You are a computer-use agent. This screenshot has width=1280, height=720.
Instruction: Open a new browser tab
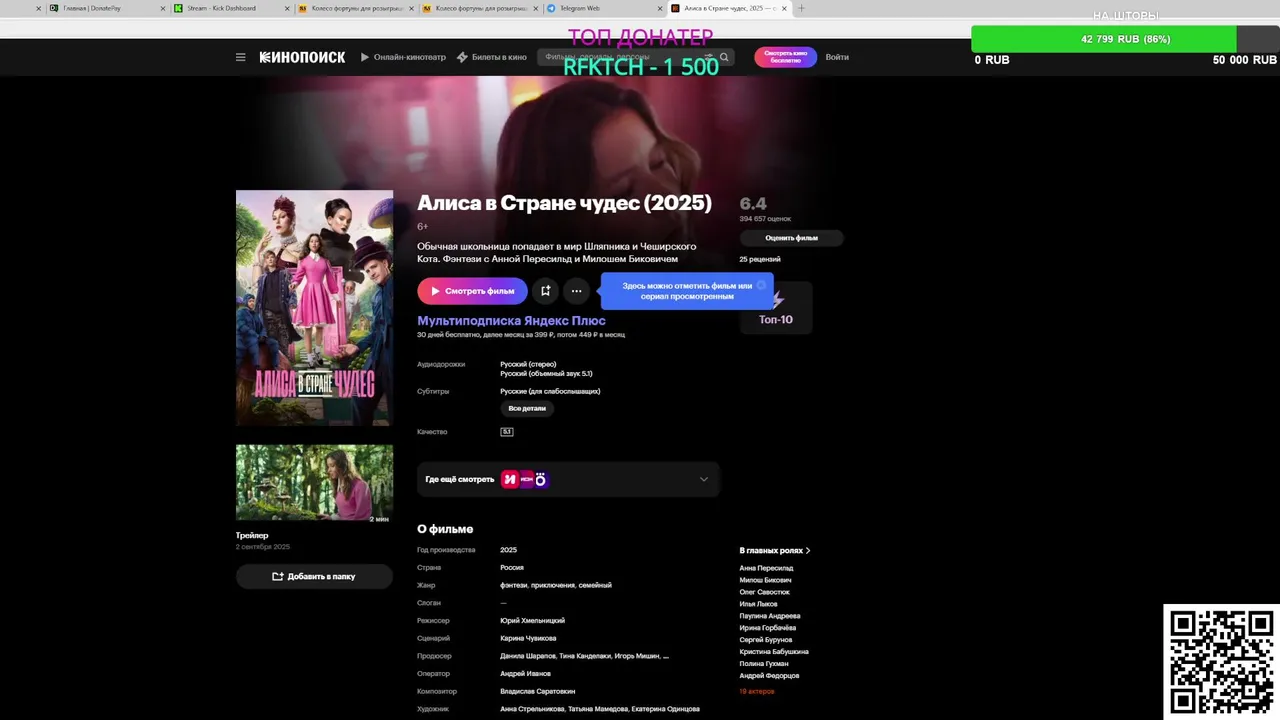[x=801, y=8]
